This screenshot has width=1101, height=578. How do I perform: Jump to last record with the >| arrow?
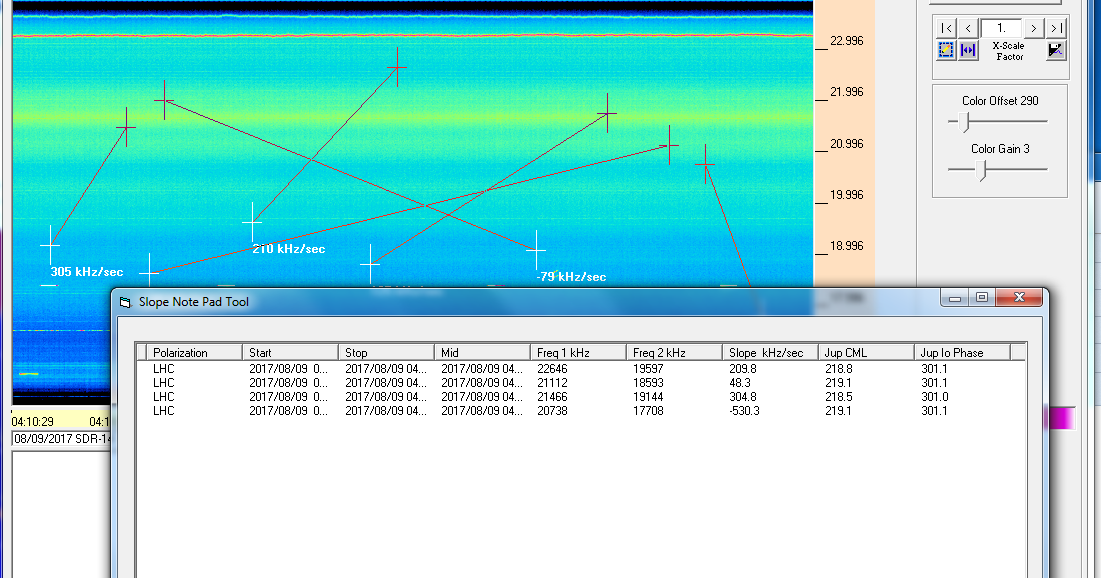pyautogui.click(x=1056, y=28)
